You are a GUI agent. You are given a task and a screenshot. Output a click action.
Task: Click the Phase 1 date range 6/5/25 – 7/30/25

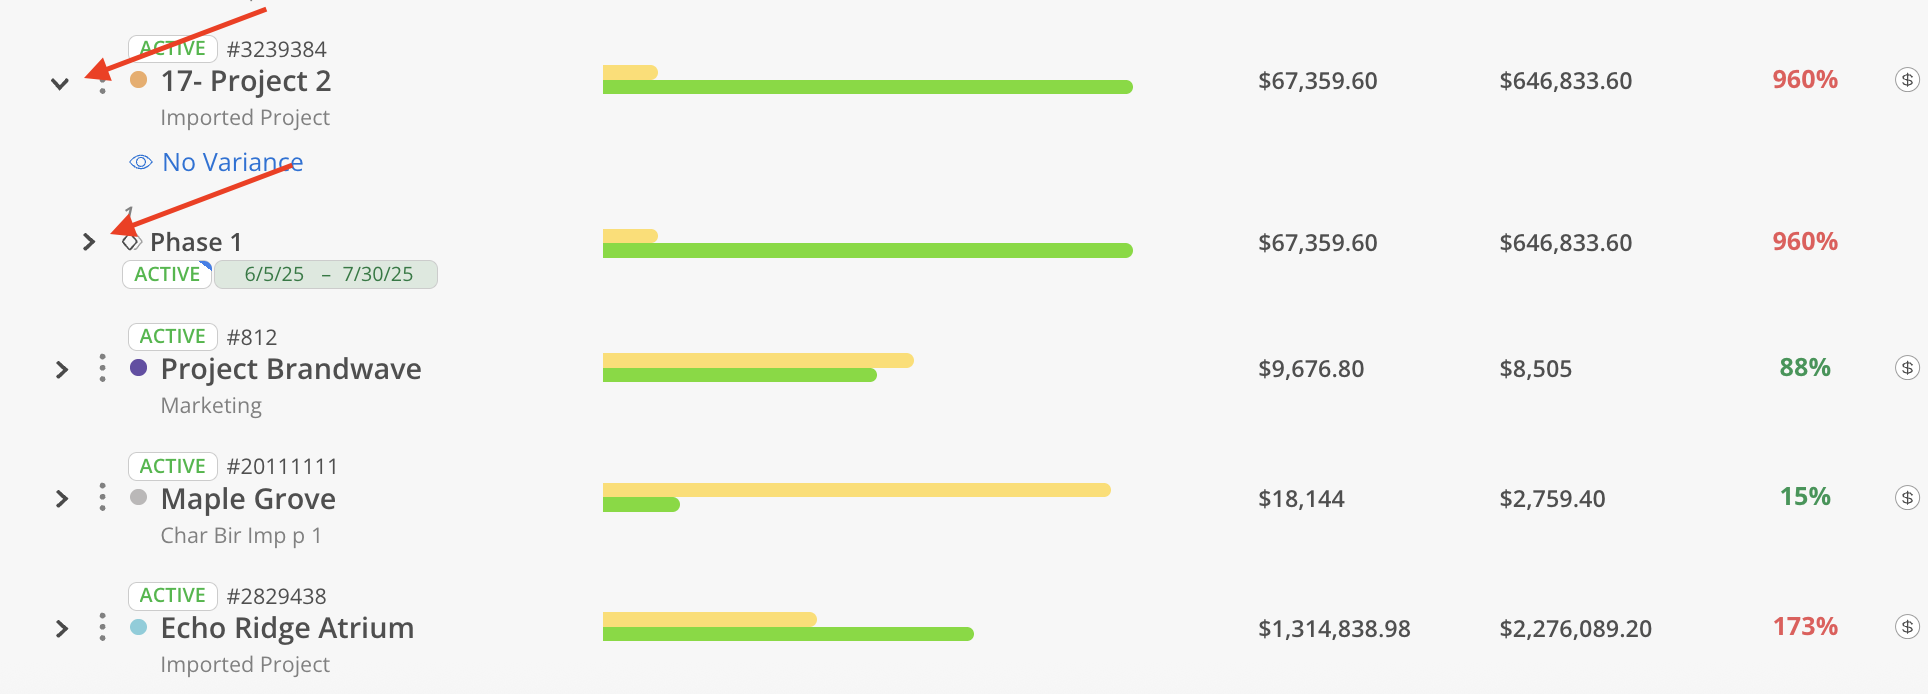[328, 274]
